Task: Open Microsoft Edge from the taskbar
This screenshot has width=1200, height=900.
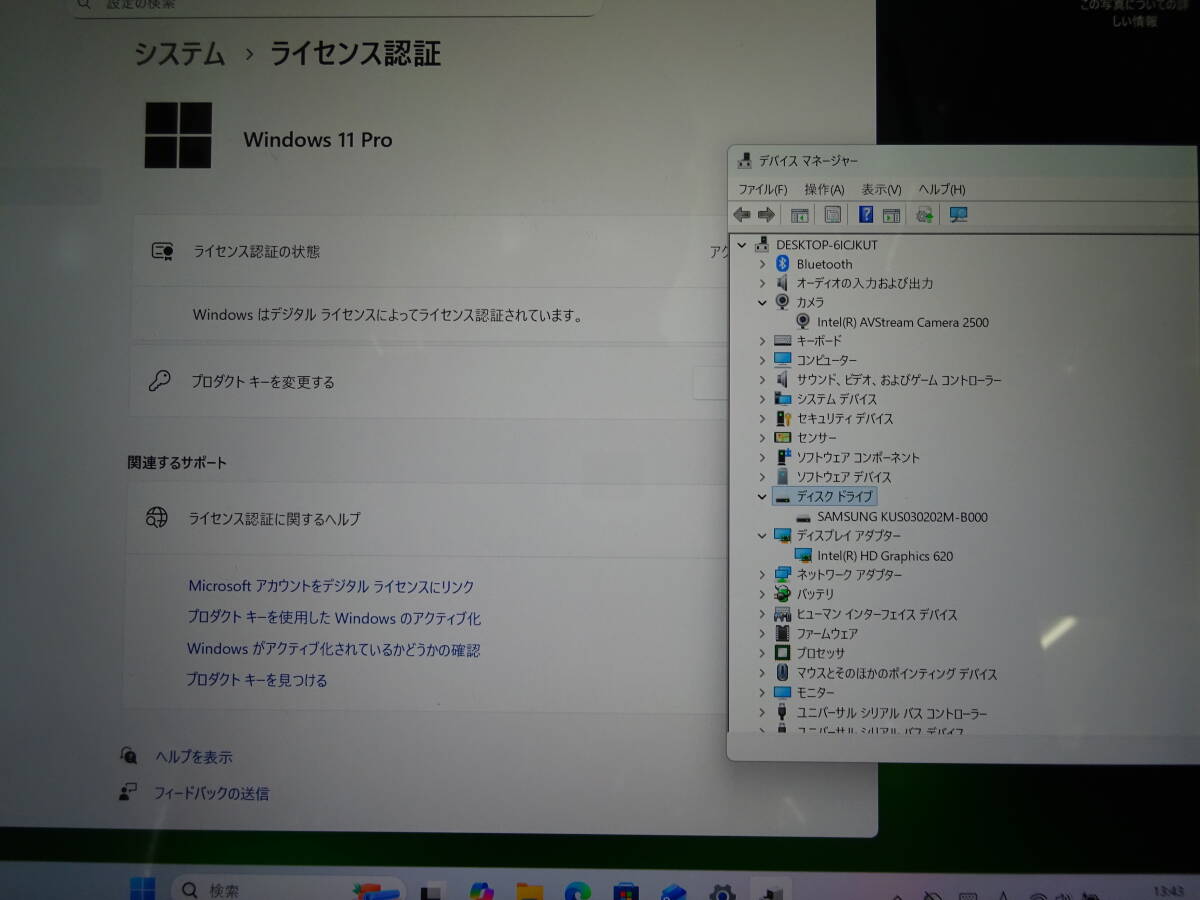Action: tap(577, 891)
